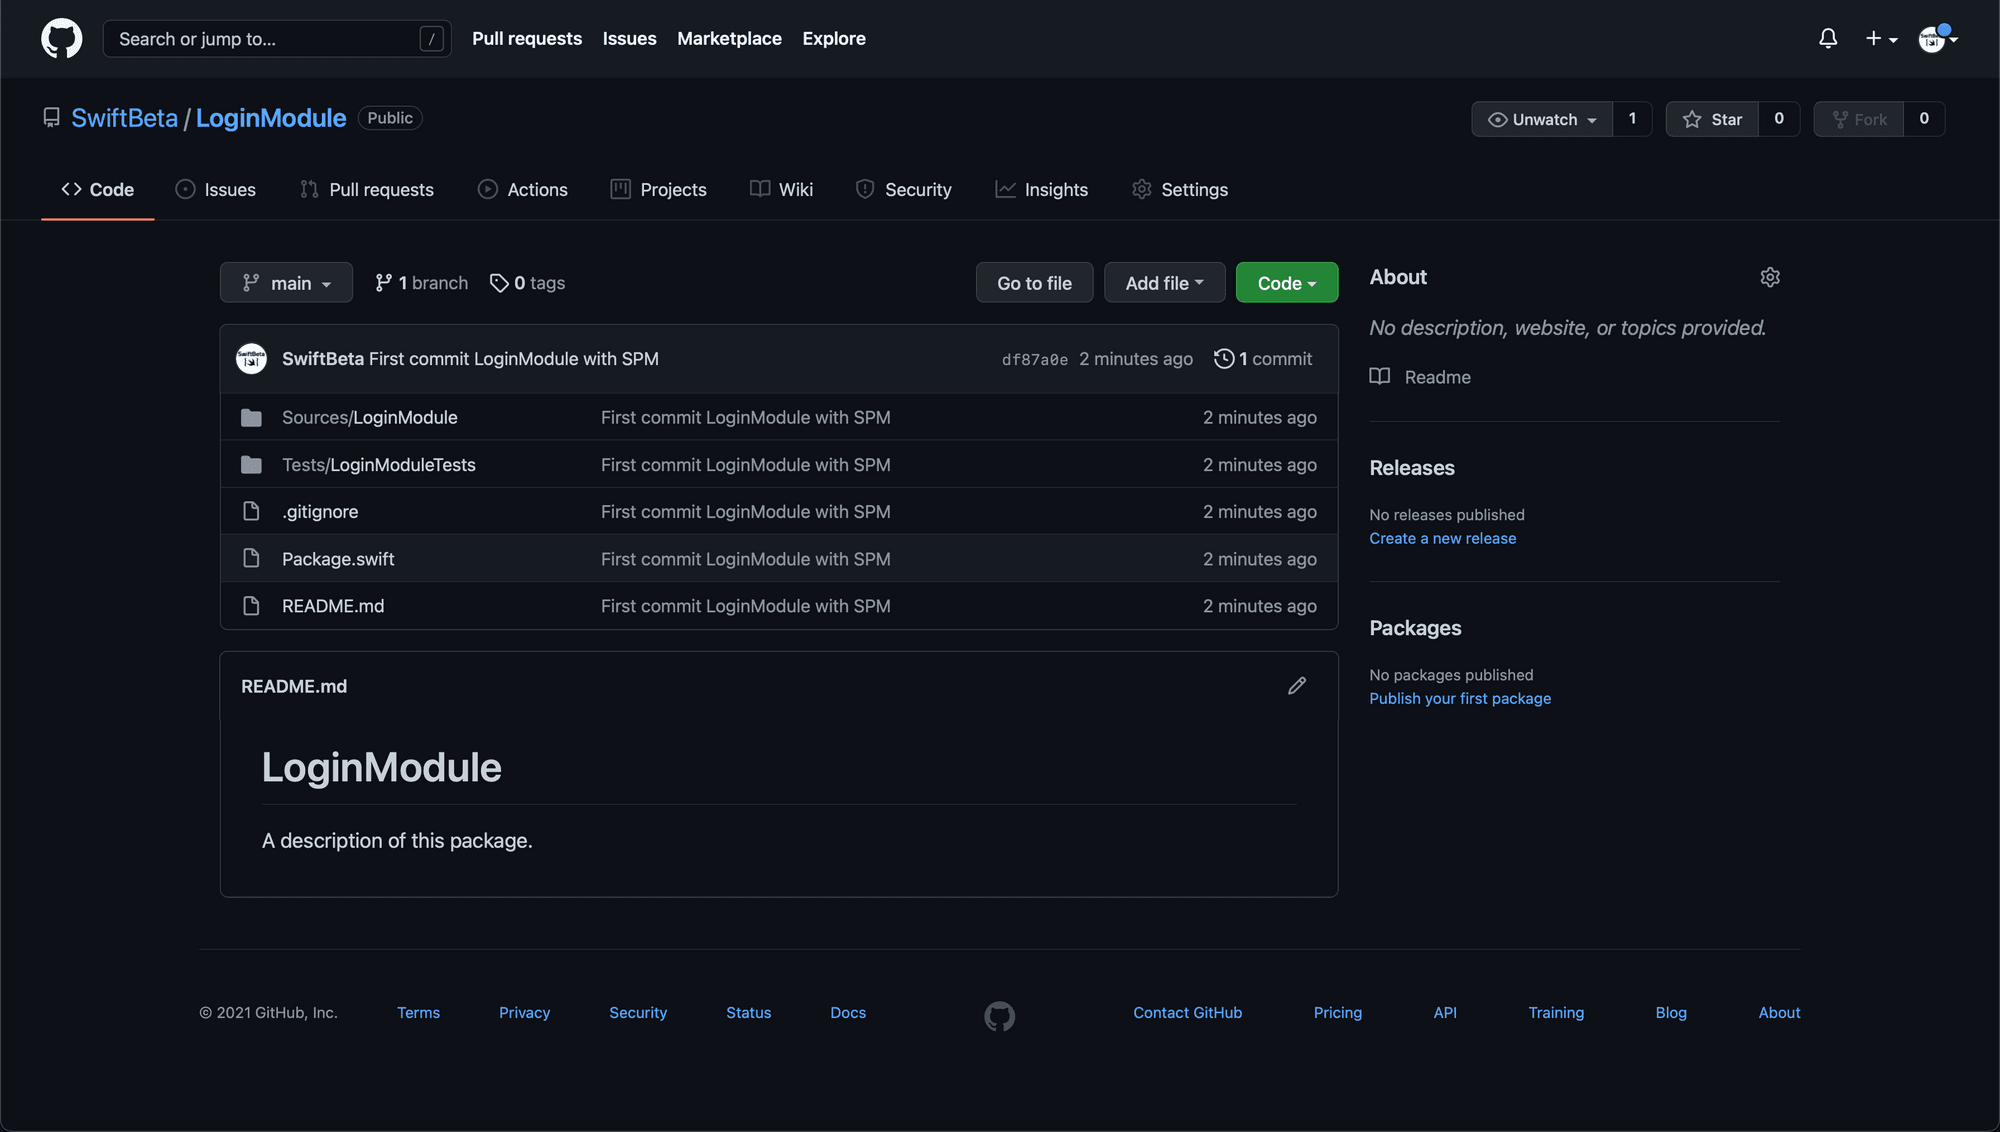Open the Releases heading link
The width and height of the screenshot is (2000, 1132).
pos(1412,468)
